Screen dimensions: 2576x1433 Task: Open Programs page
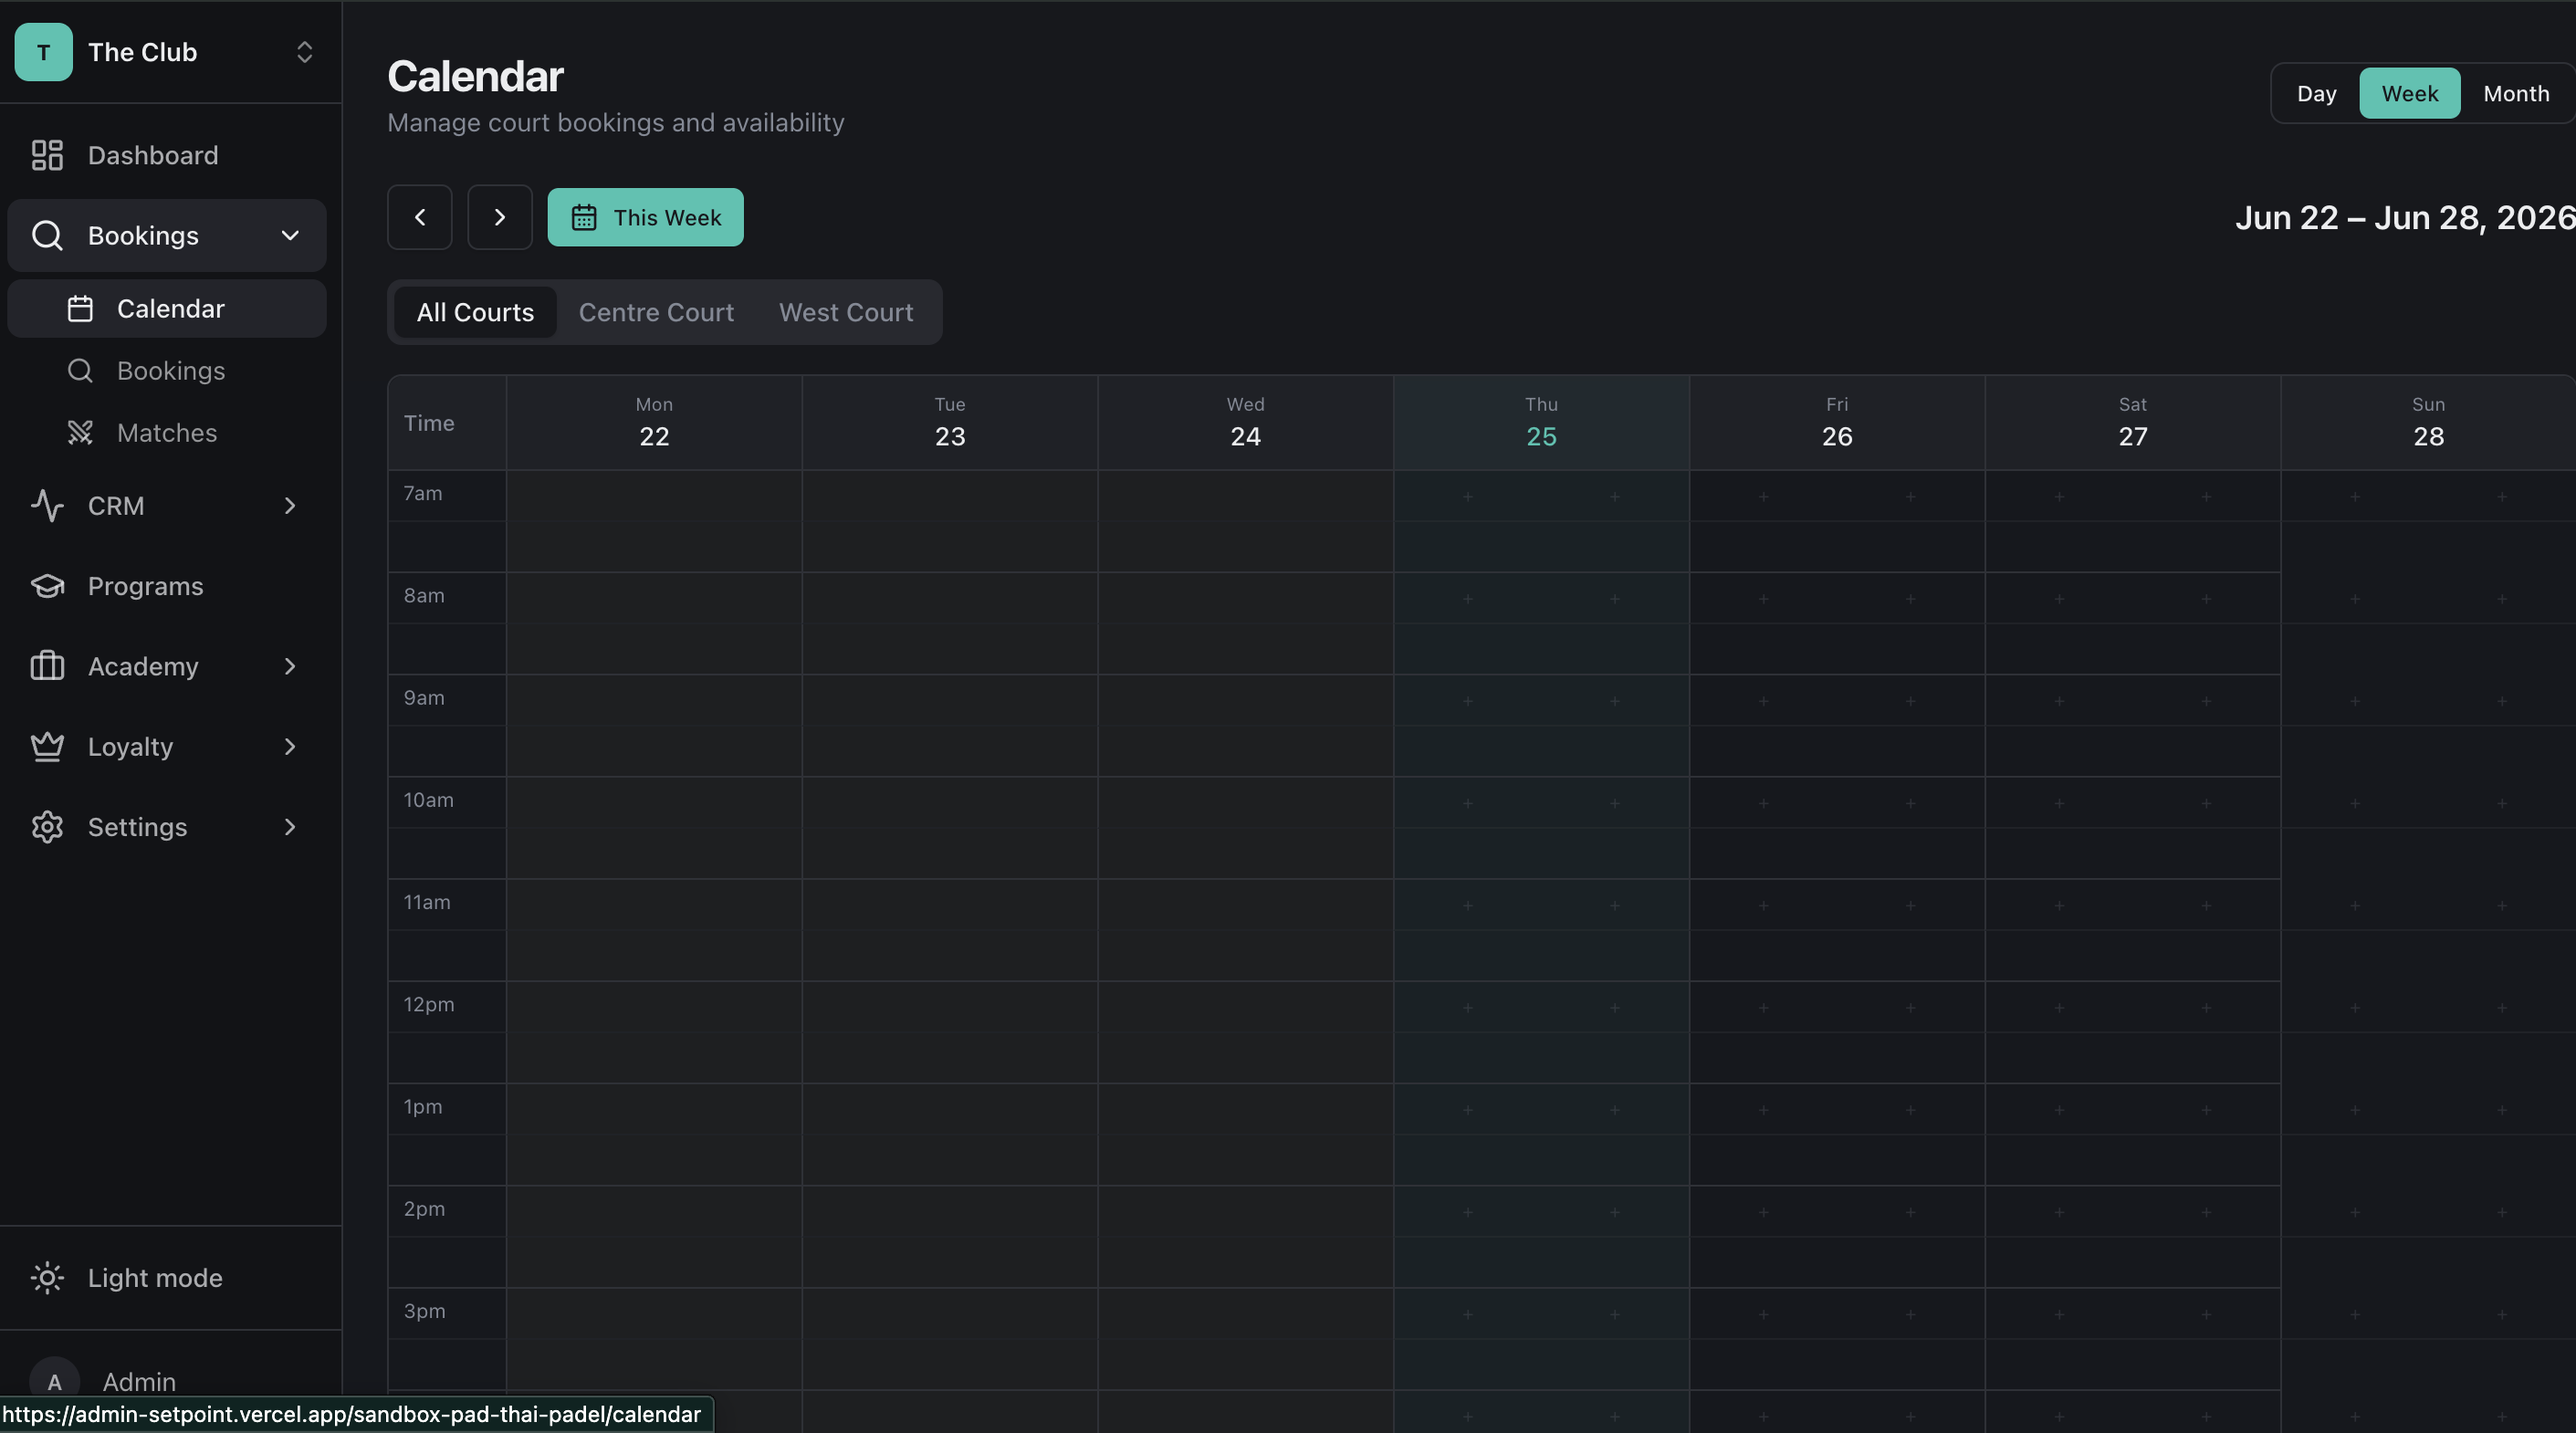click(x=167, y=586)
